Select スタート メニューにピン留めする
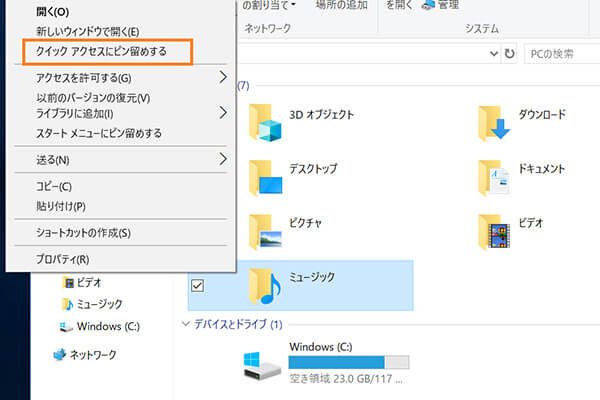The width and height of the screenshot is (600, 400). pos(121,133)
